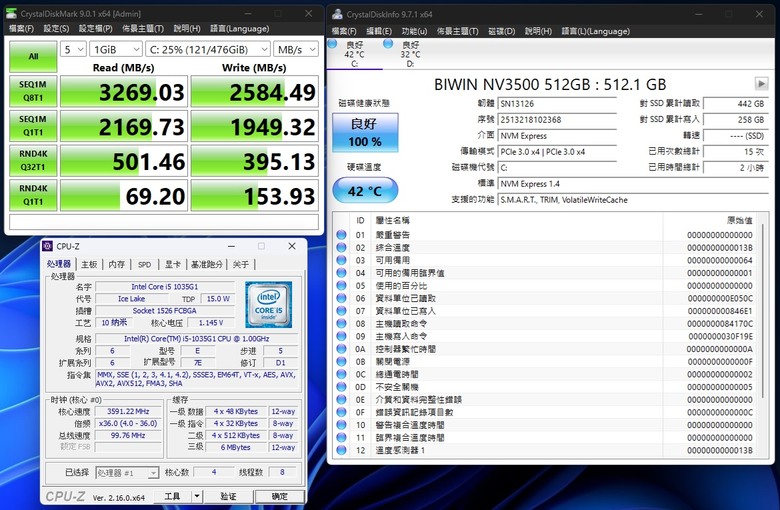
Task: Open the MB/s unit dropdown
Action: (x=296, y=49)
